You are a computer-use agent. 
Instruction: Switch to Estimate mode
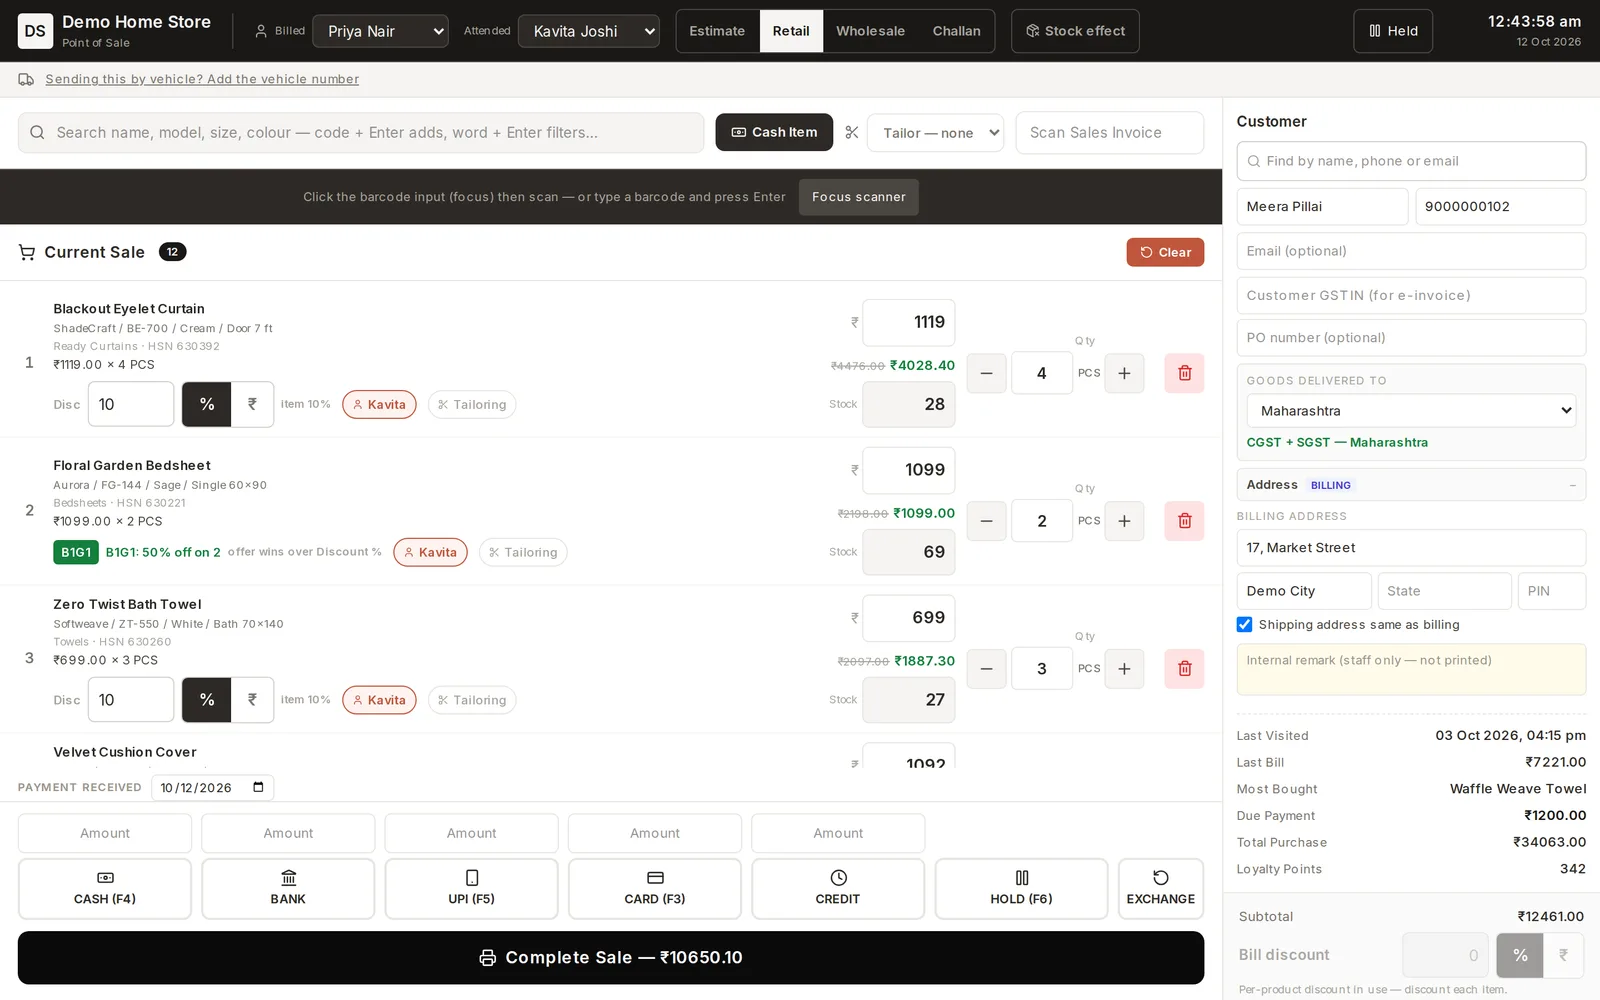(x=717, y=31)
